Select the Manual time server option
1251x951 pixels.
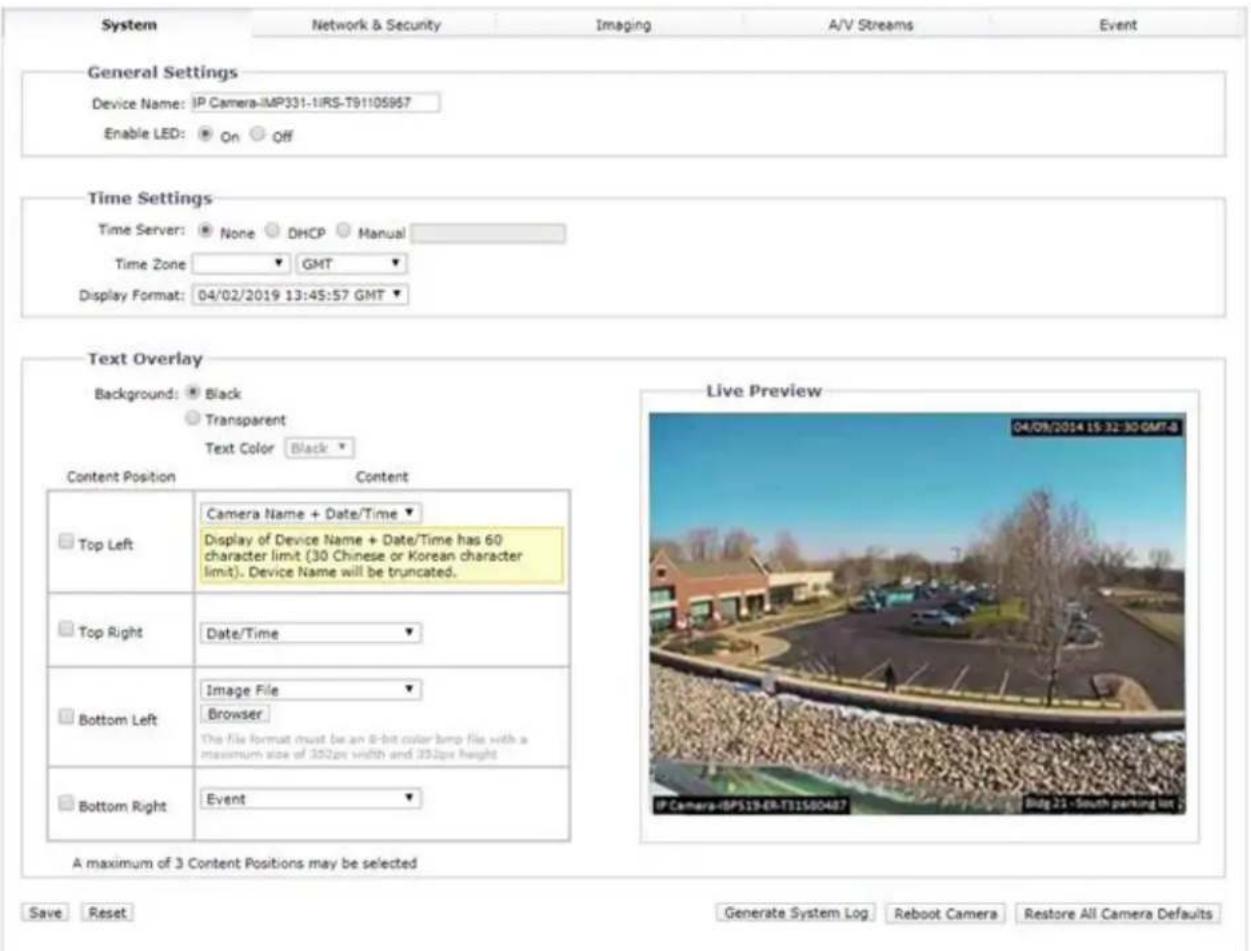click(344, 233)
